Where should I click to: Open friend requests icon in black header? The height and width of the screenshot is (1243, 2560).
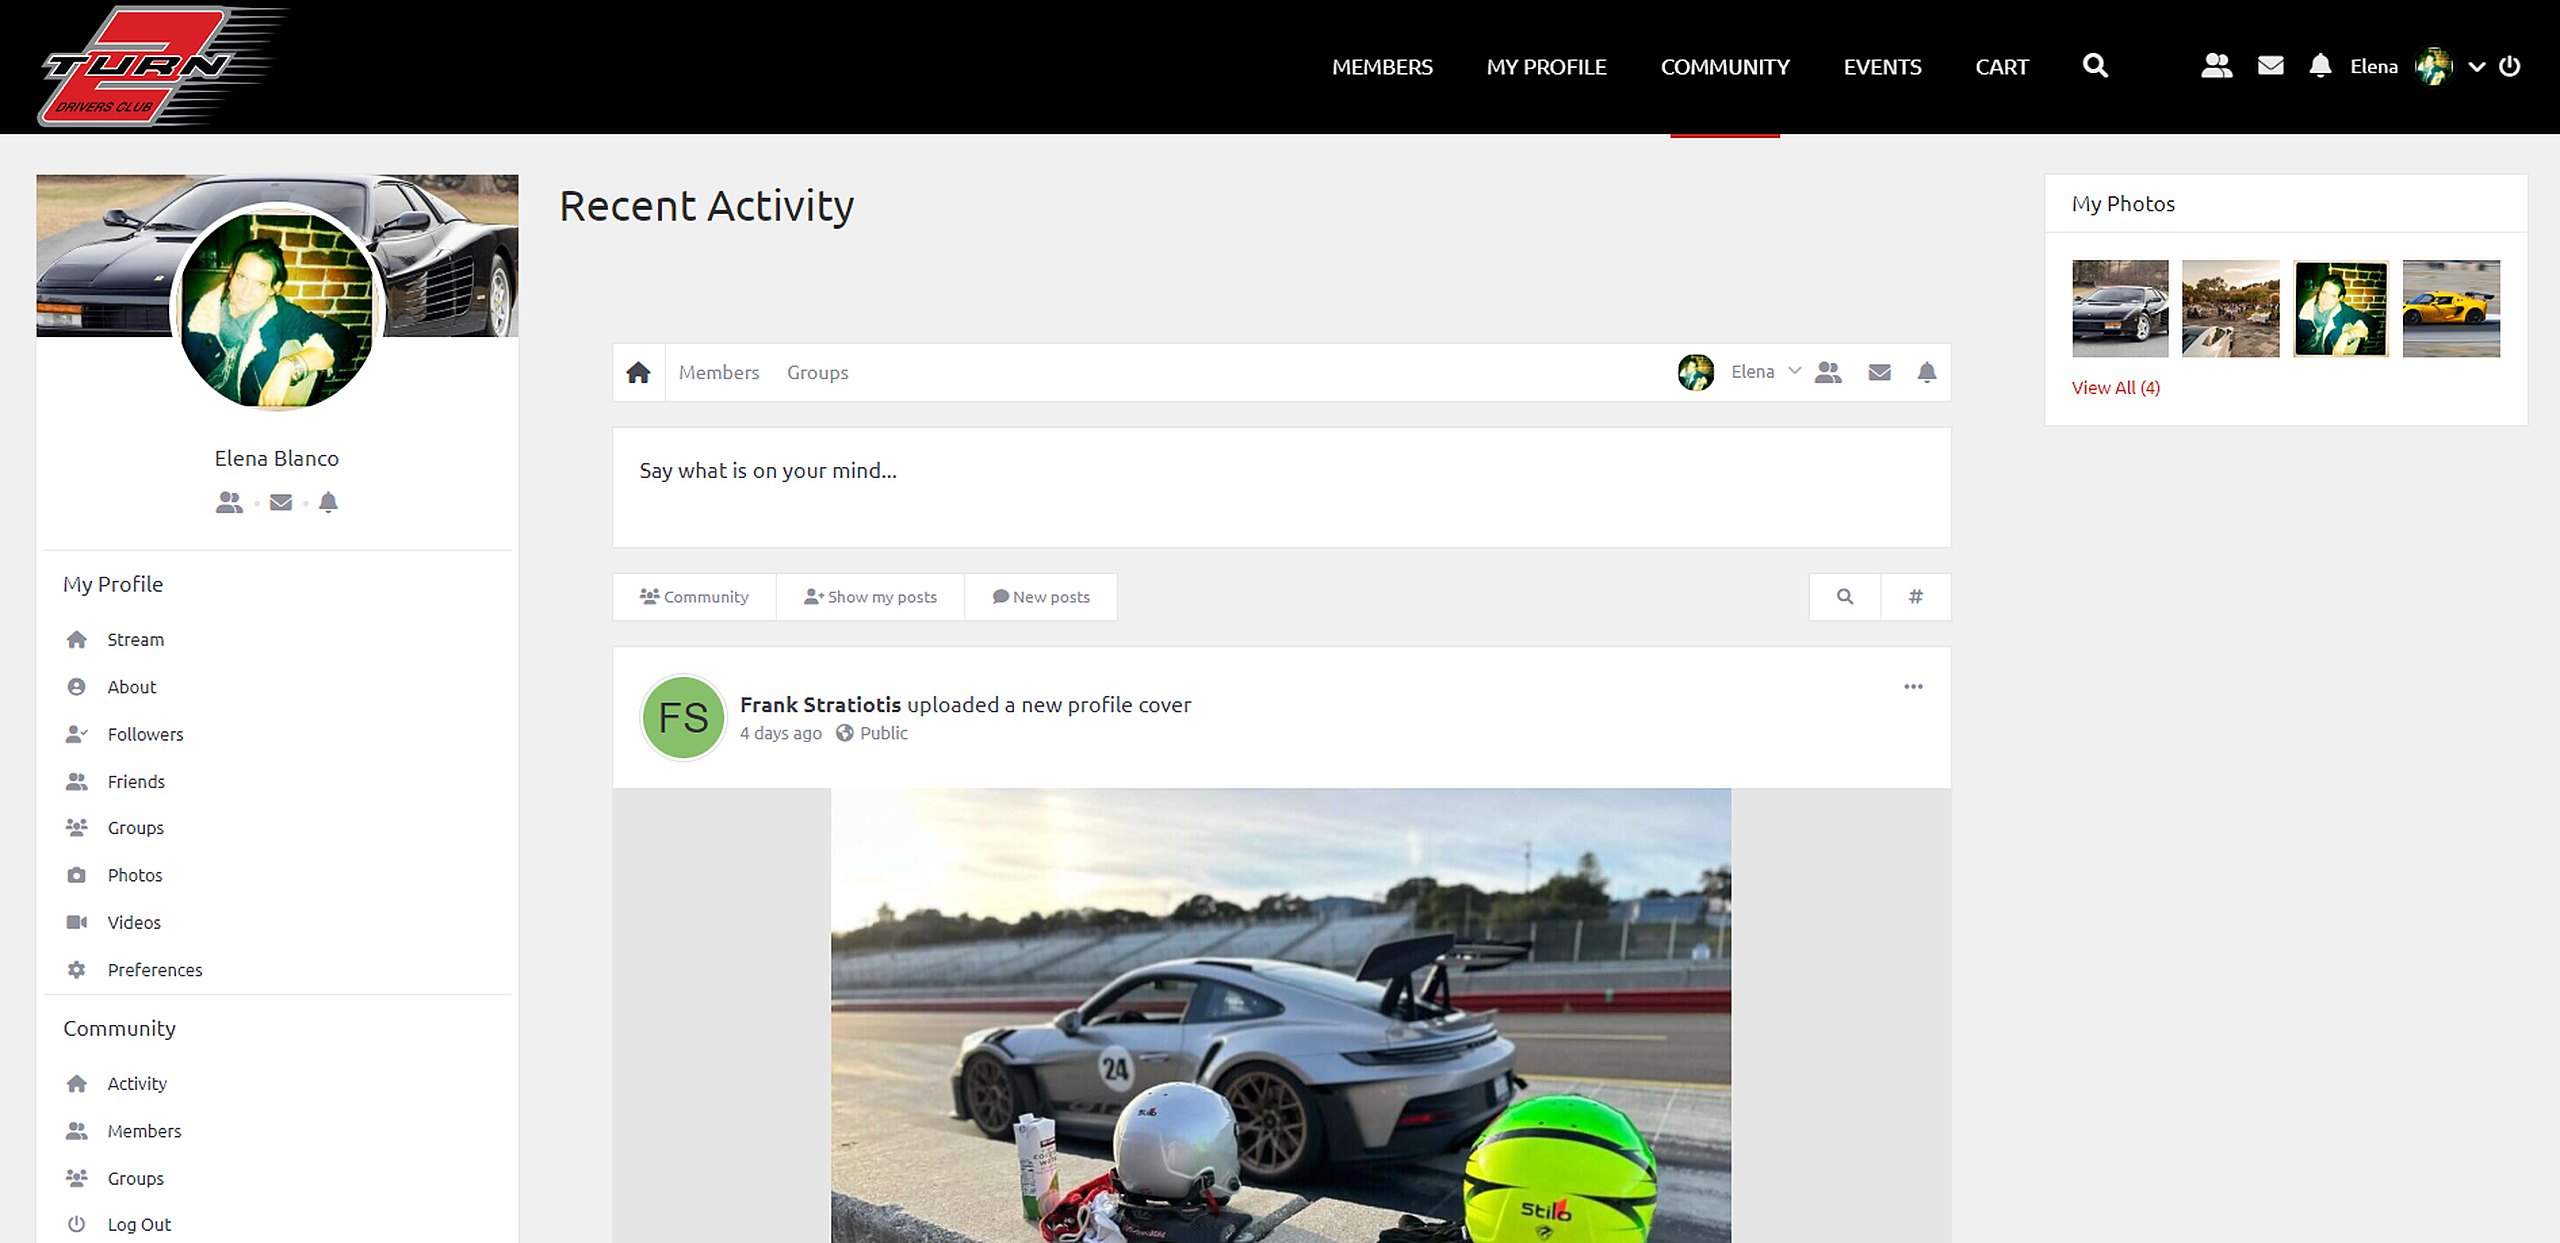(x=2217, y=66)
